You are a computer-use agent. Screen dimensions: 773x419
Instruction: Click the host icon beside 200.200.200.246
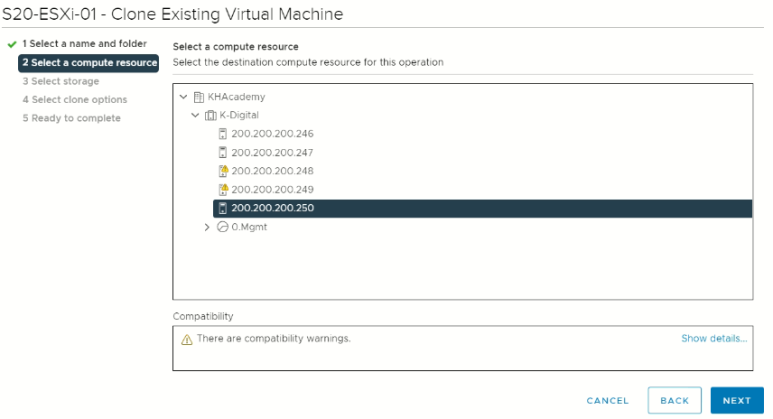223,134
